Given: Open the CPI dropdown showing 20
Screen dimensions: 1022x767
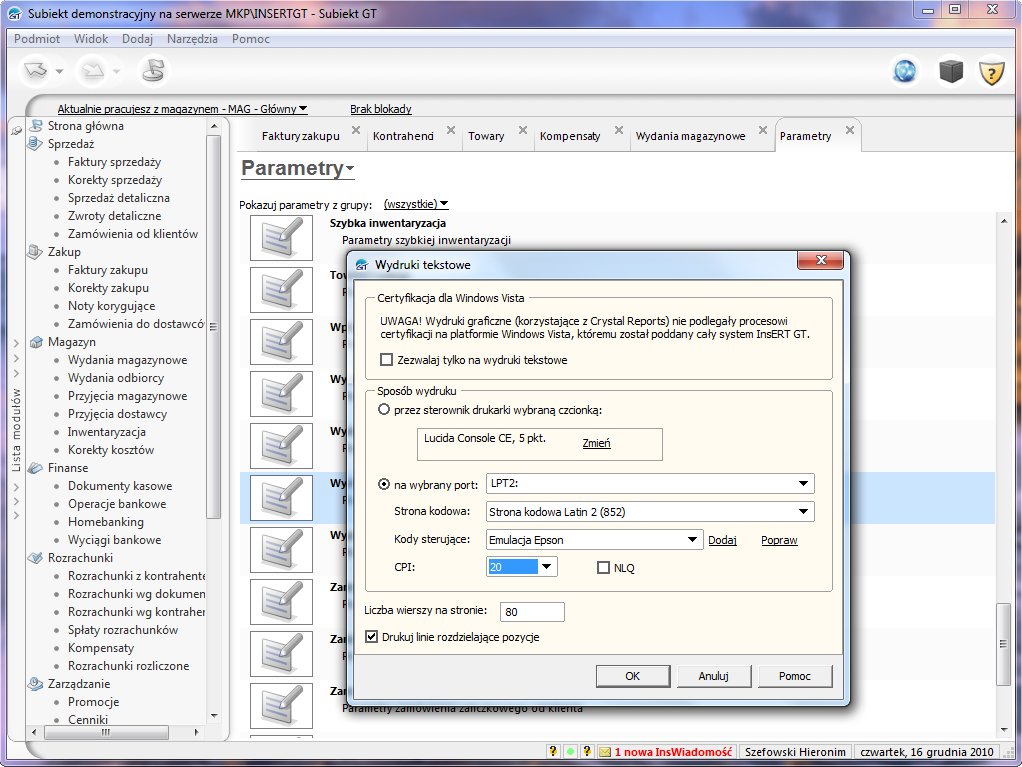Looking at the screenshot, I should [546, 567].
